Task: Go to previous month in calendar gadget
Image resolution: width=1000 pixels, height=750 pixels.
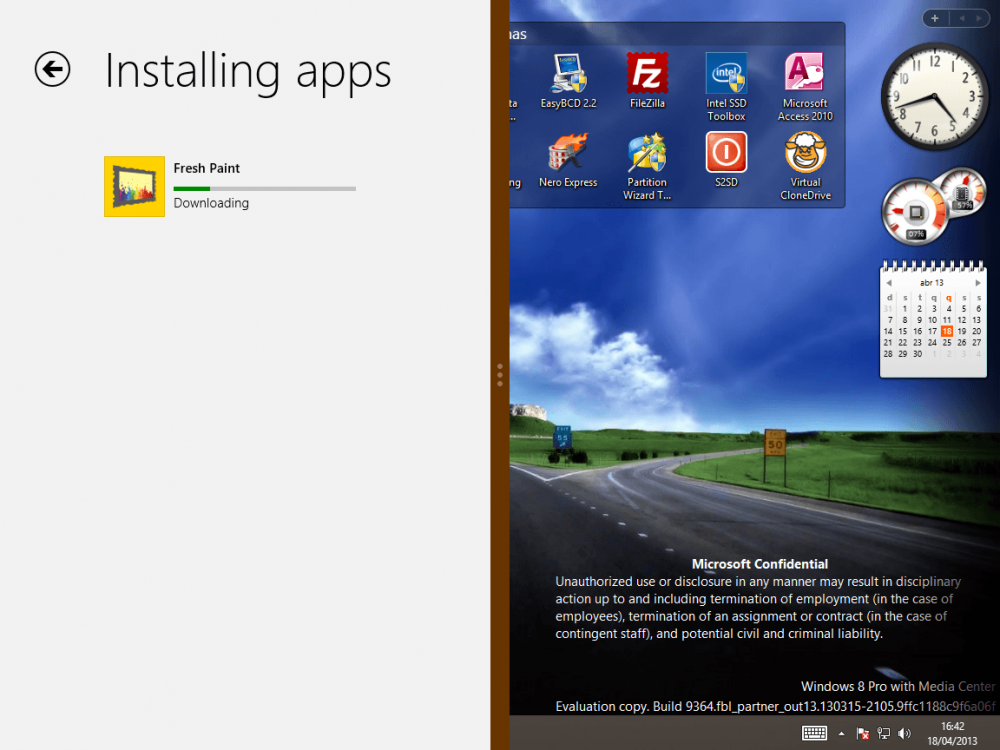Action: click(889, 283)
